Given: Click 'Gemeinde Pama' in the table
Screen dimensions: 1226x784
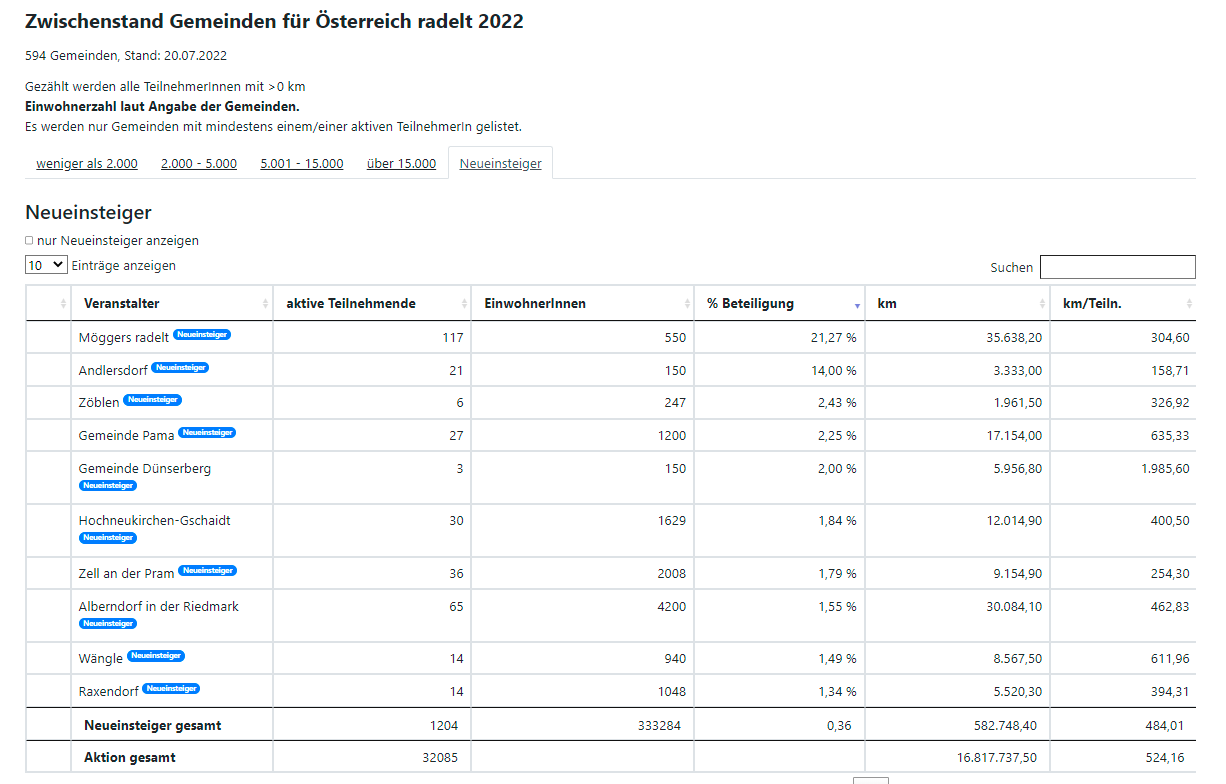Looking at the screenshot, I should pyautogui.click(x=127, y=436).
